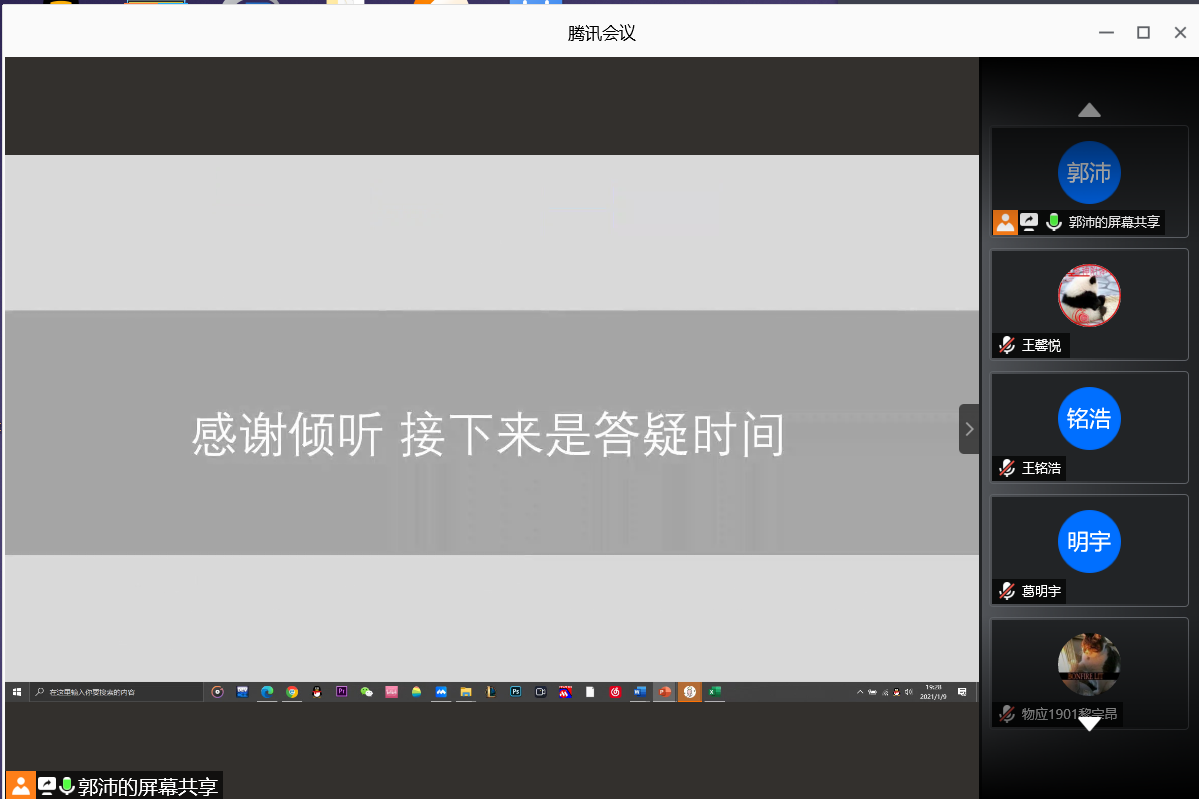This screenshot has height=799, width=1199.
Task: Click the orange presenter icon in bottom-left overlay
Action: 20,786
